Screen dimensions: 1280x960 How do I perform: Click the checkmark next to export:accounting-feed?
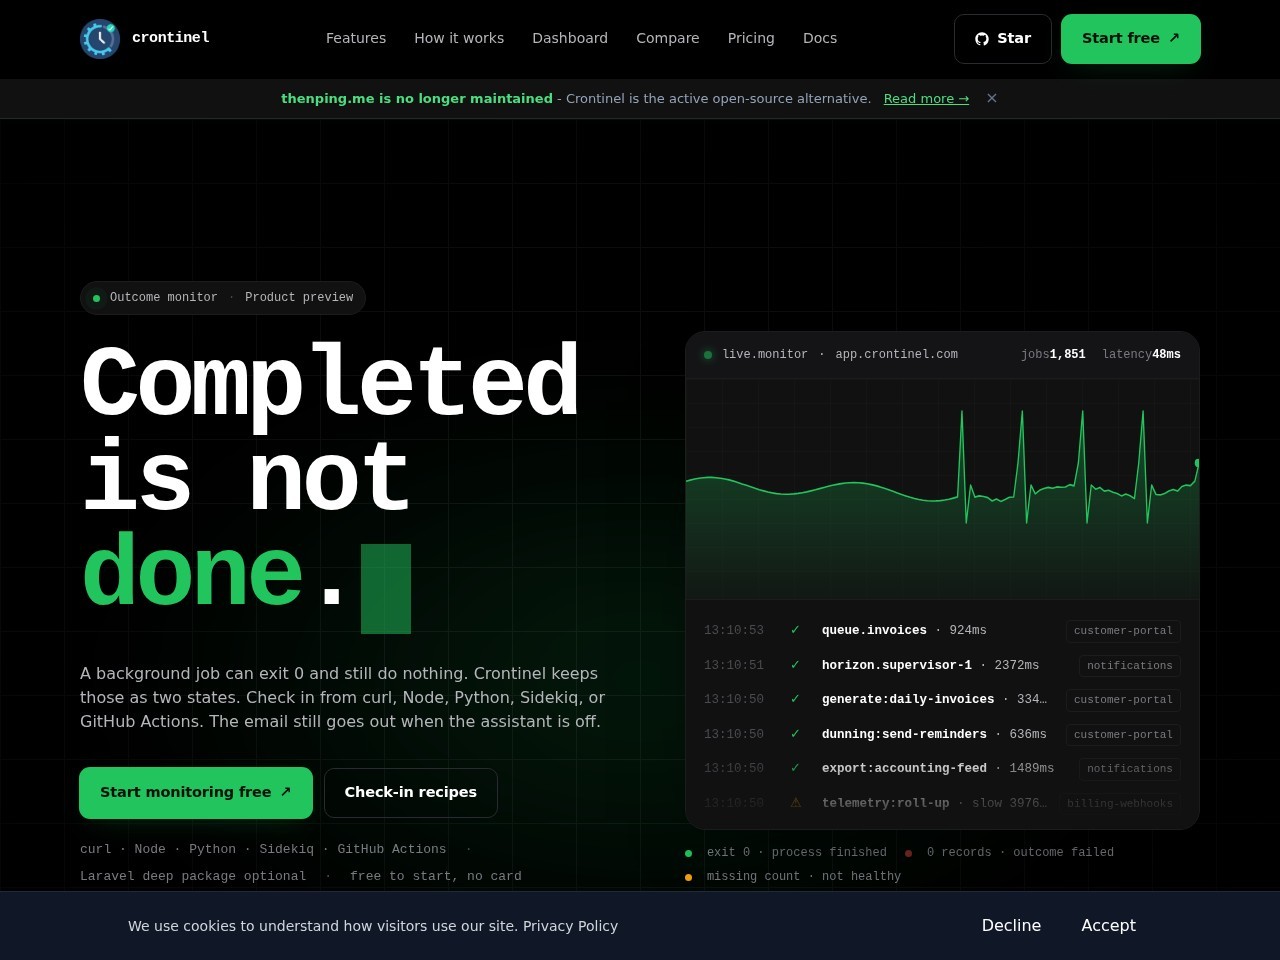(795, 768)
